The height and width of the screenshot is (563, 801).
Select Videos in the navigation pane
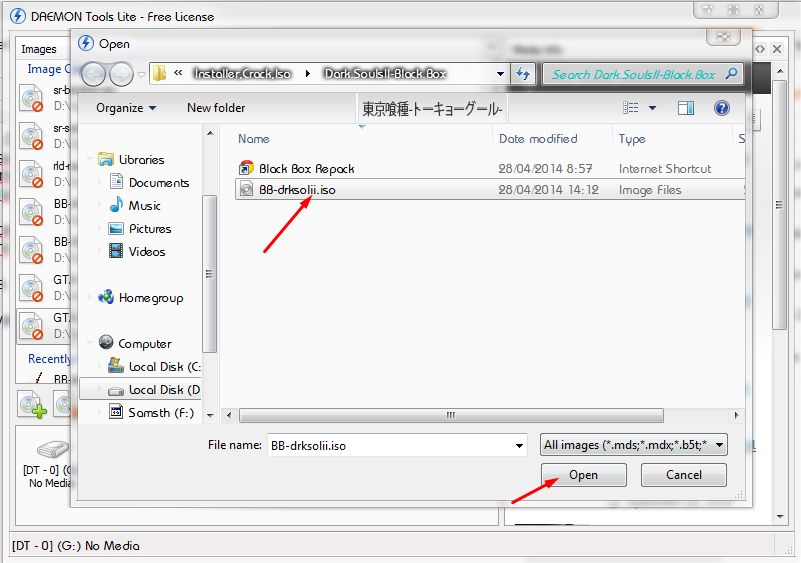[147, 252]
